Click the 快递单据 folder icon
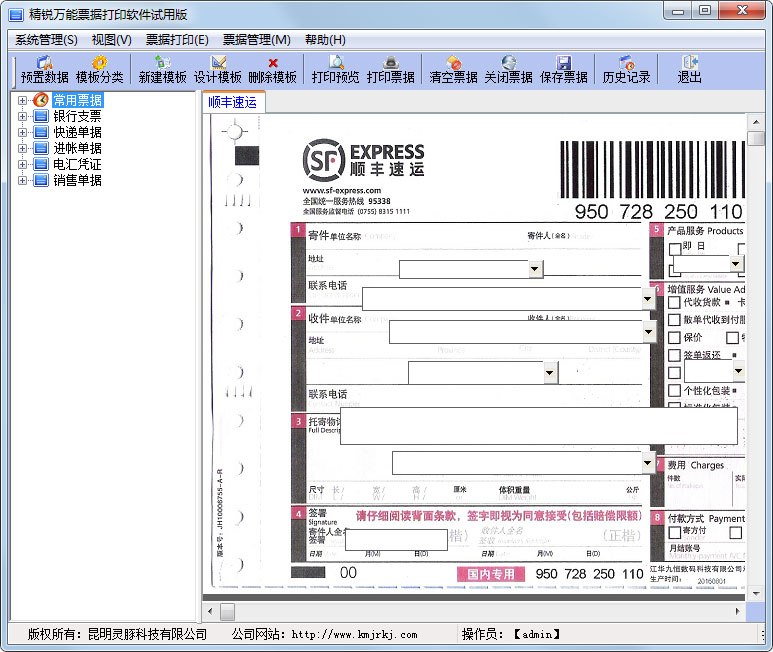Image resolution: width=773 pixels, height=652 pixels. 41,132
